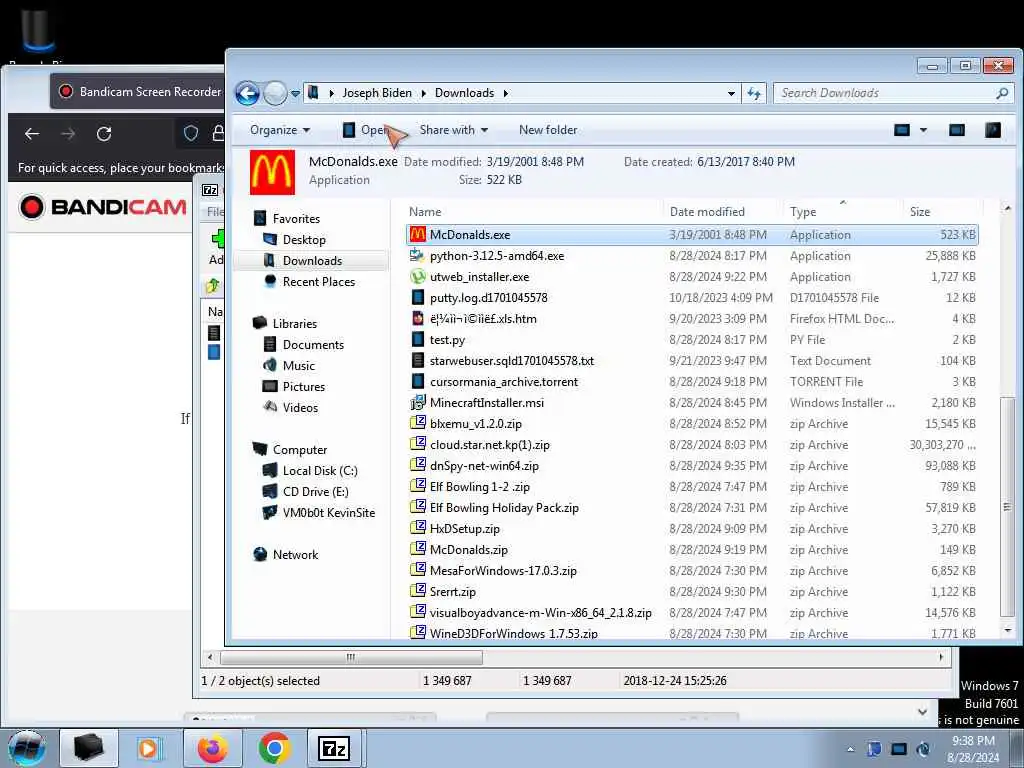This screenshot has height=768, width=1024.
Task: Open the Documents library
Action: [x=313, y=345]
